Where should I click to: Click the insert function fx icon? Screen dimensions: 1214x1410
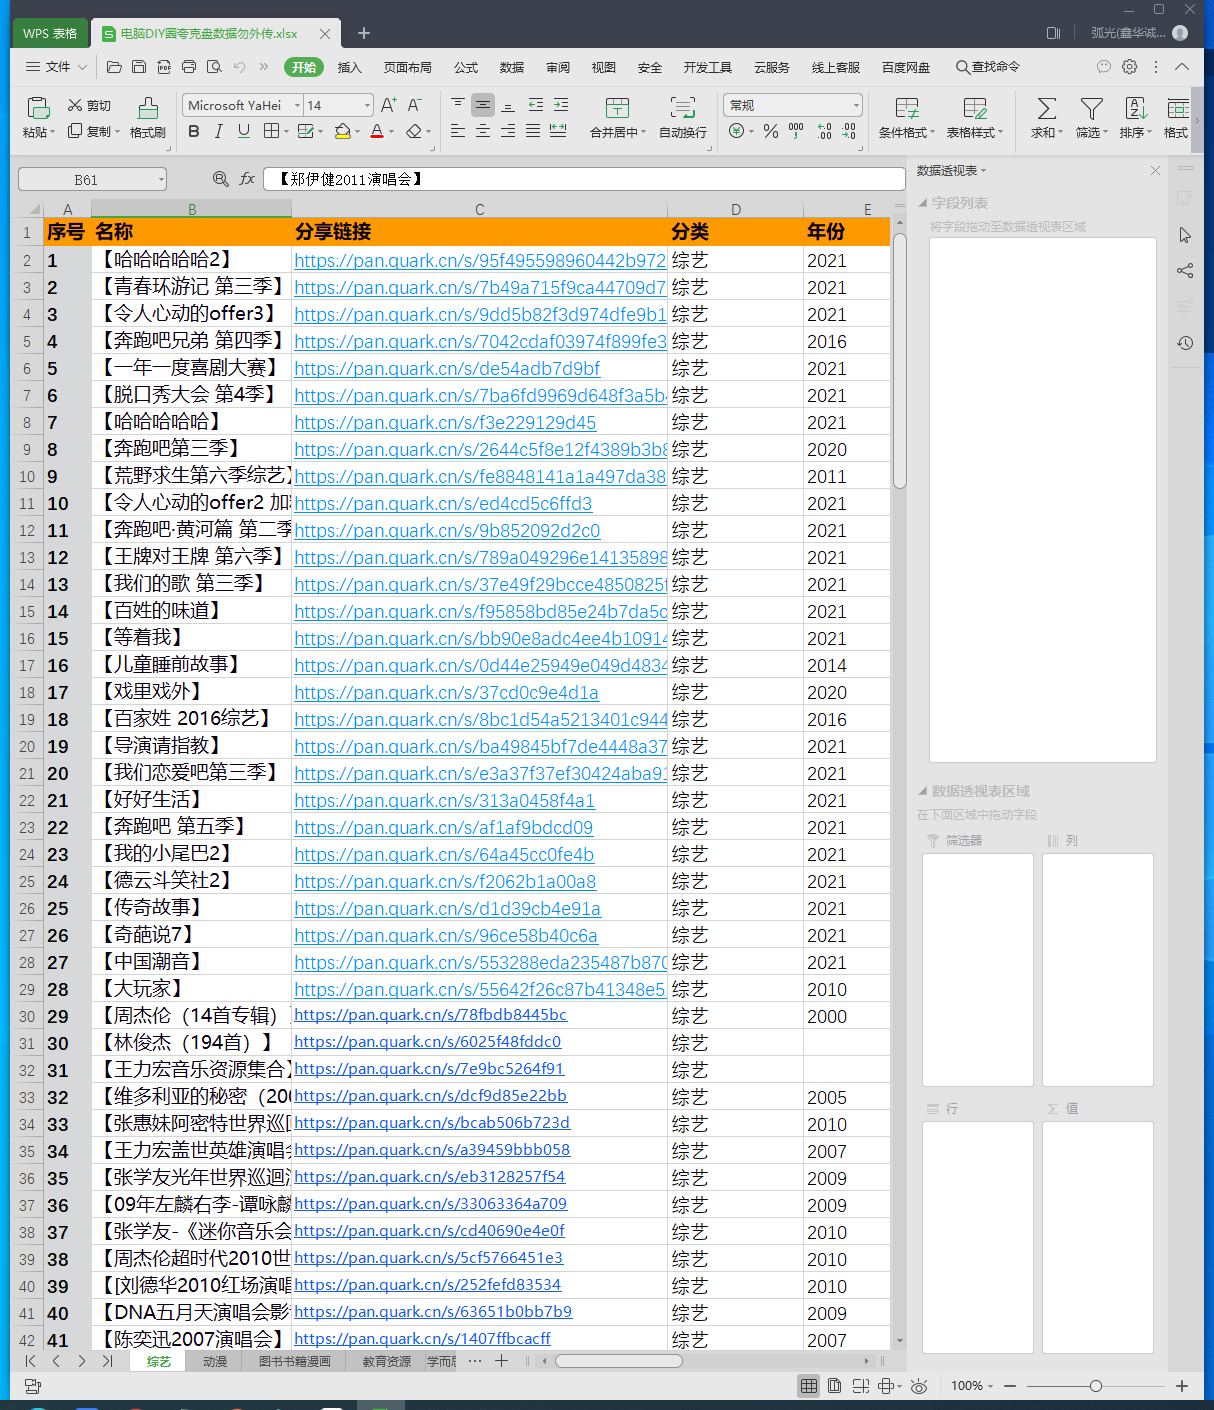click(x=248, y=179)
